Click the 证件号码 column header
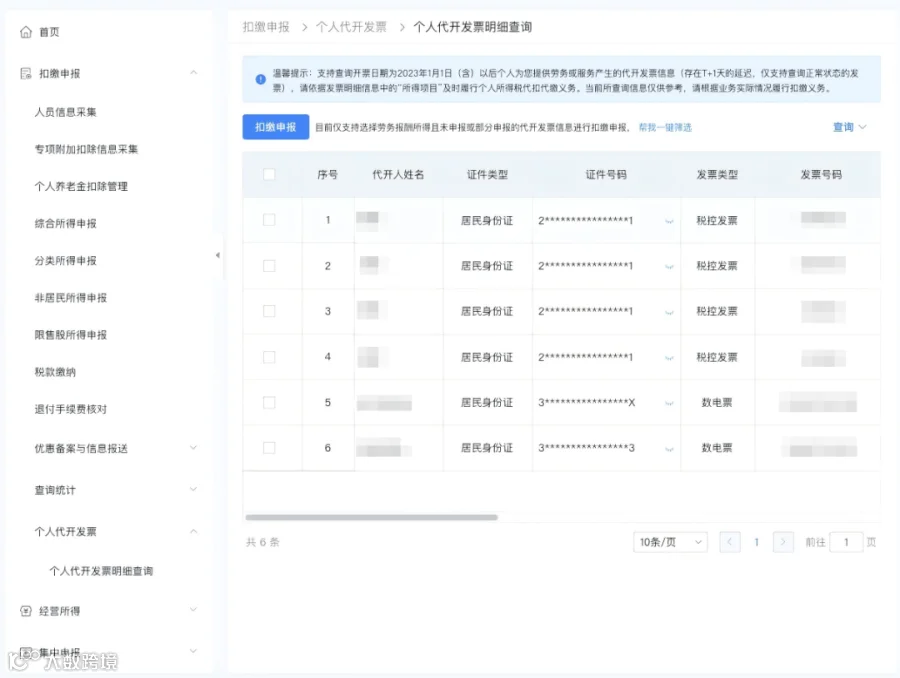 click(606, 175)
